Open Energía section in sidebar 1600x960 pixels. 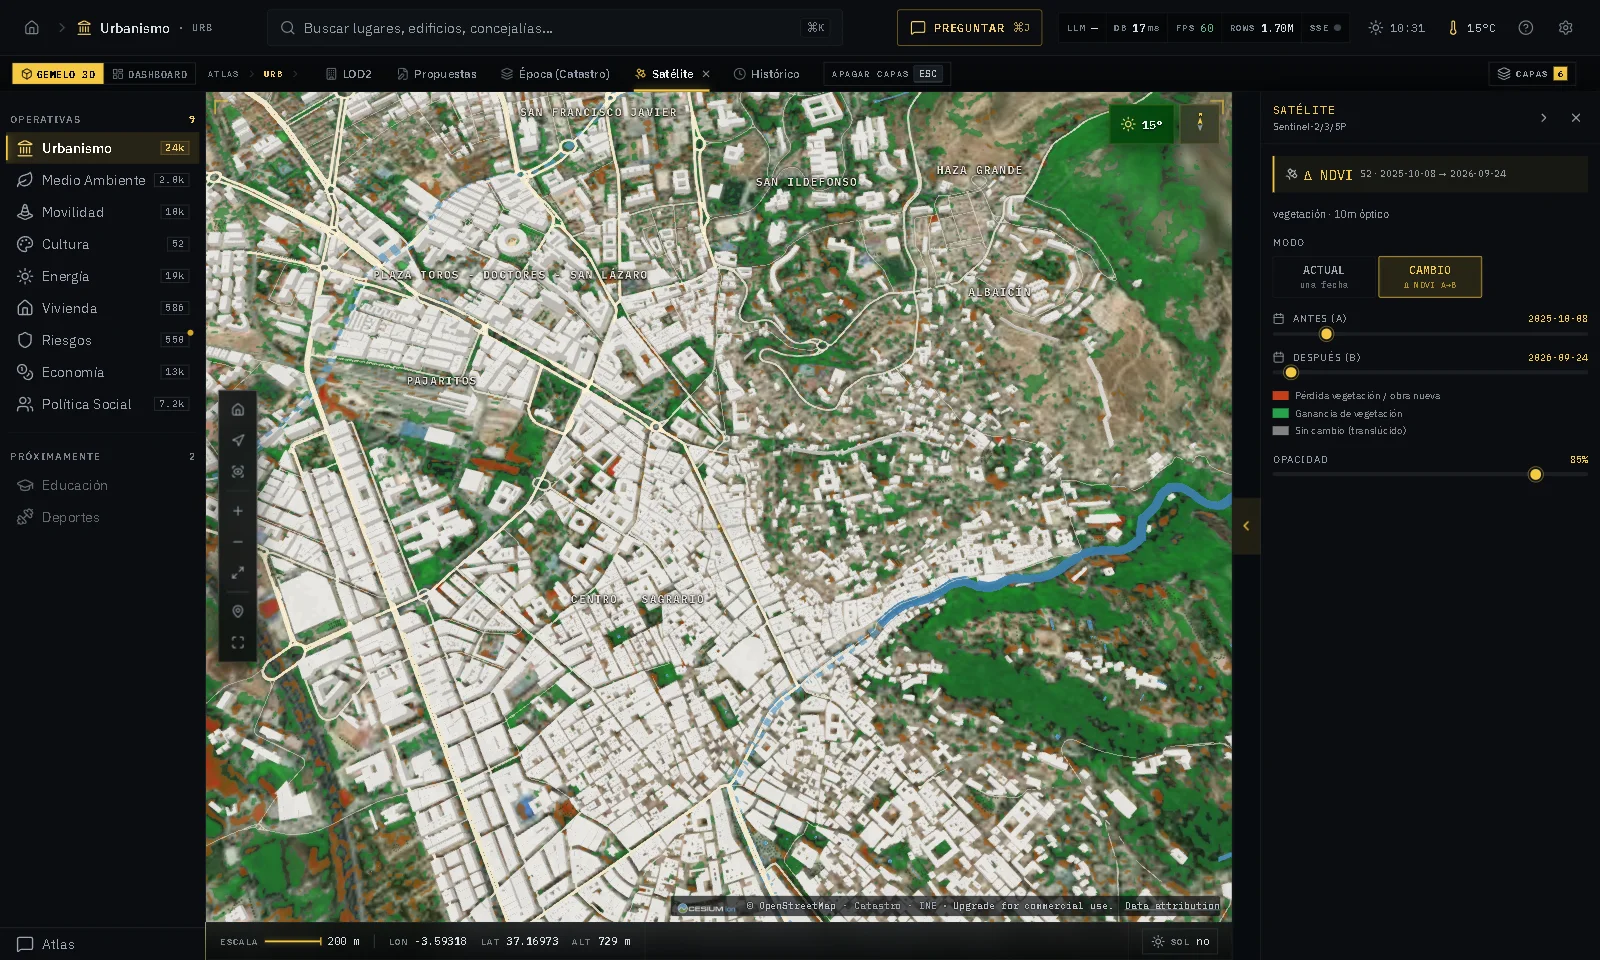[x=102, y=276]
